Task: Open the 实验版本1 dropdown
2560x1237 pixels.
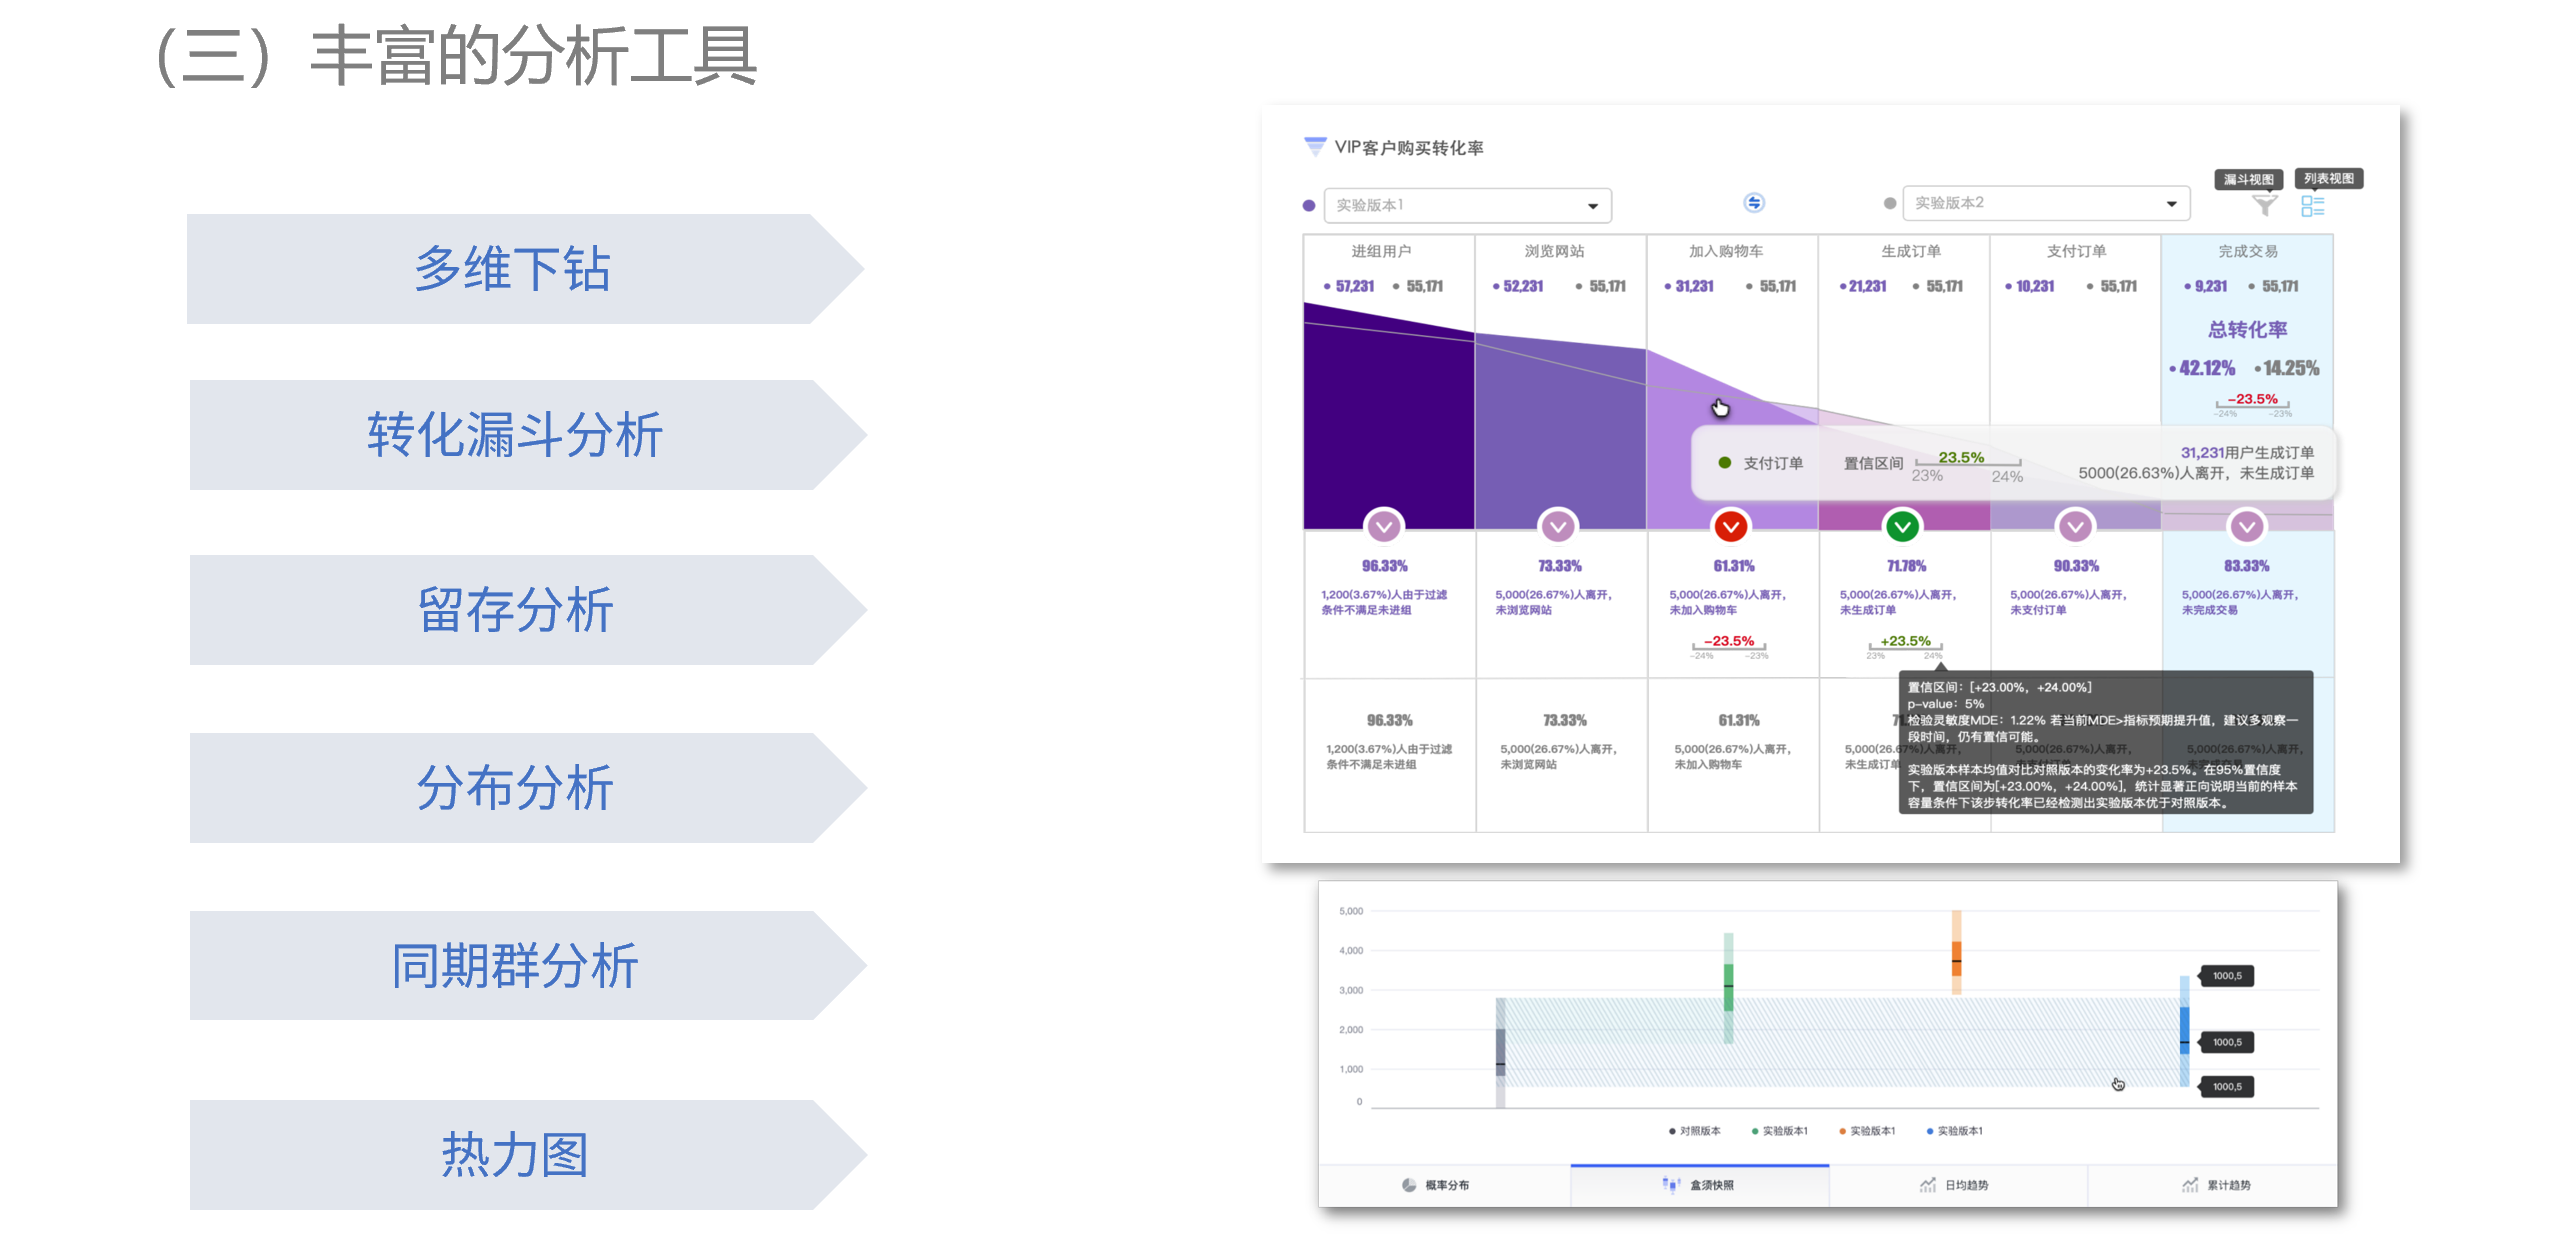Action: click(1467, 205)
